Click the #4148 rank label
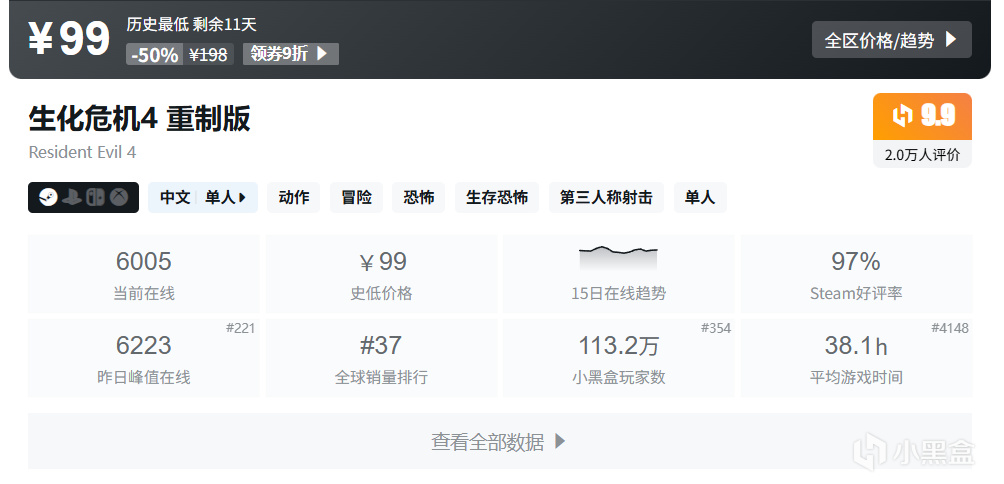 (x=950, y=328)
